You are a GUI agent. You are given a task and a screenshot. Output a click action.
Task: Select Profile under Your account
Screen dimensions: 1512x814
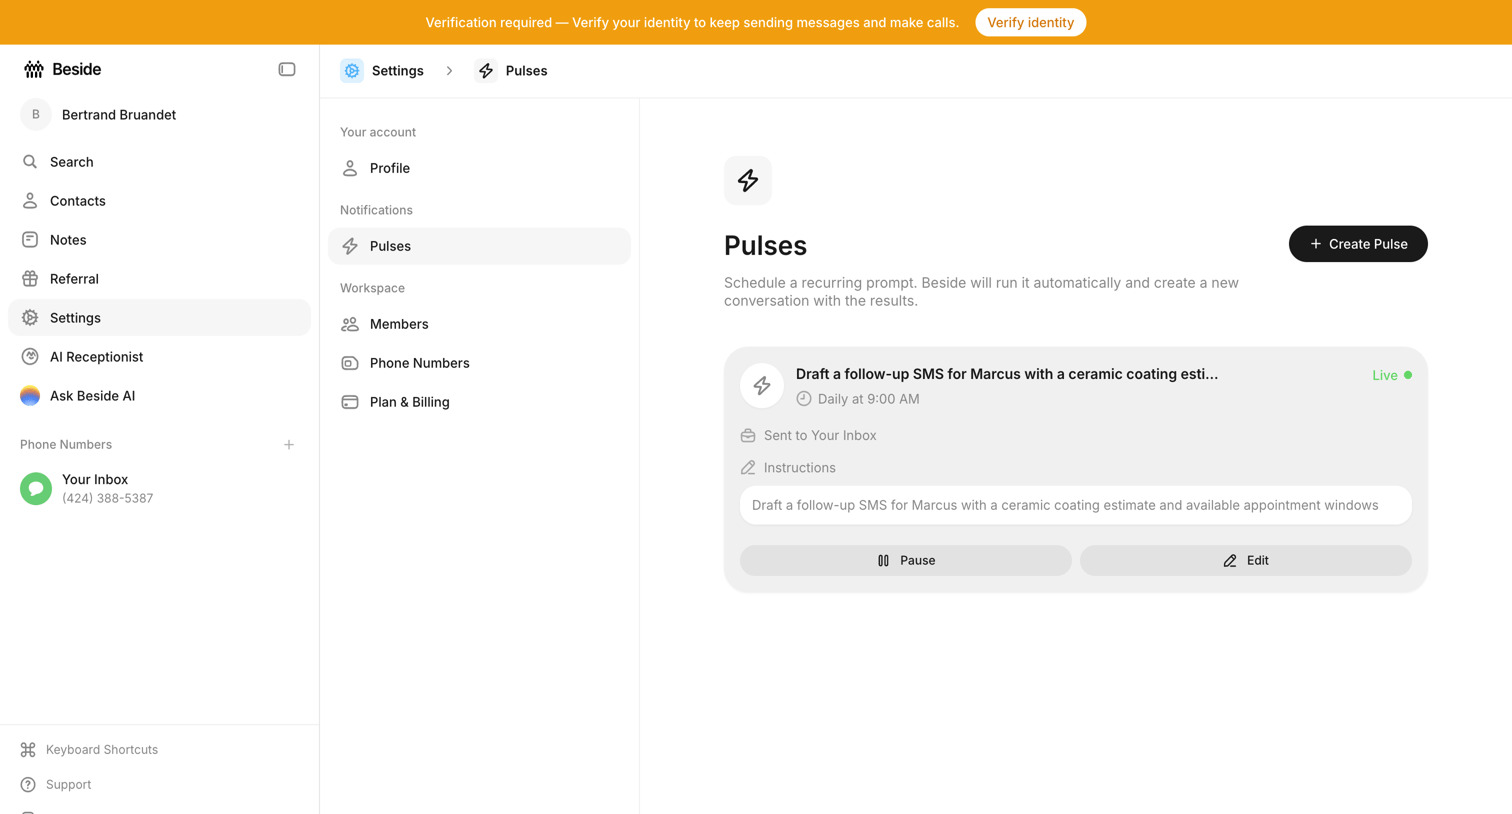point(479,168)
